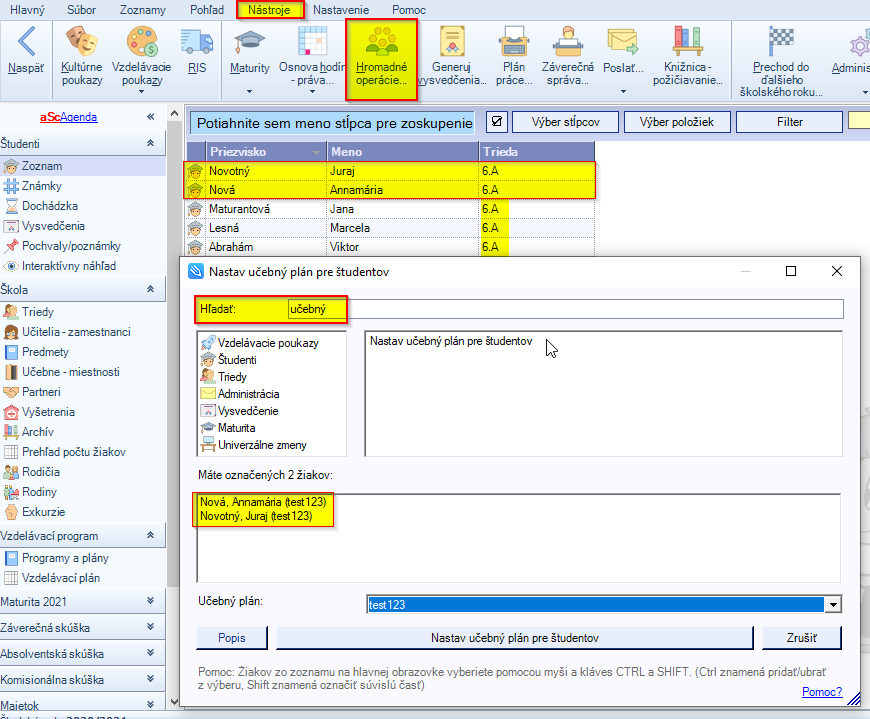This screenshot has width=870, height=719.
Task: Open Predmety in the sidebar
Action: 45,352
